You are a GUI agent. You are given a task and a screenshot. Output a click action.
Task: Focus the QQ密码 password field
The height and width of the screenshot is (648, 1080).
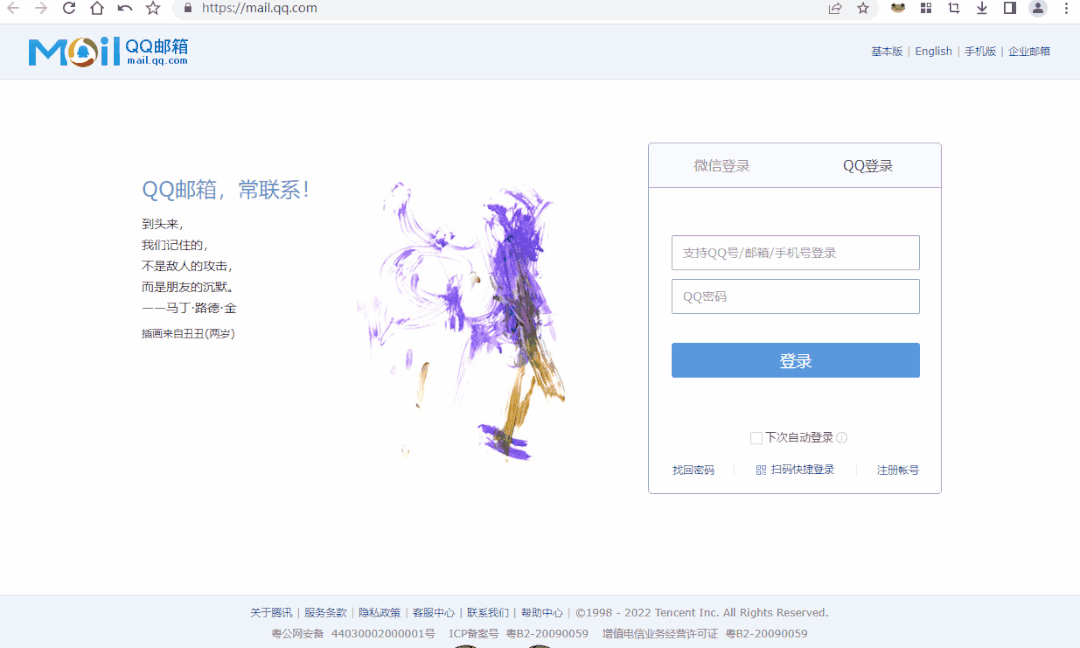(x=796, y=297)
